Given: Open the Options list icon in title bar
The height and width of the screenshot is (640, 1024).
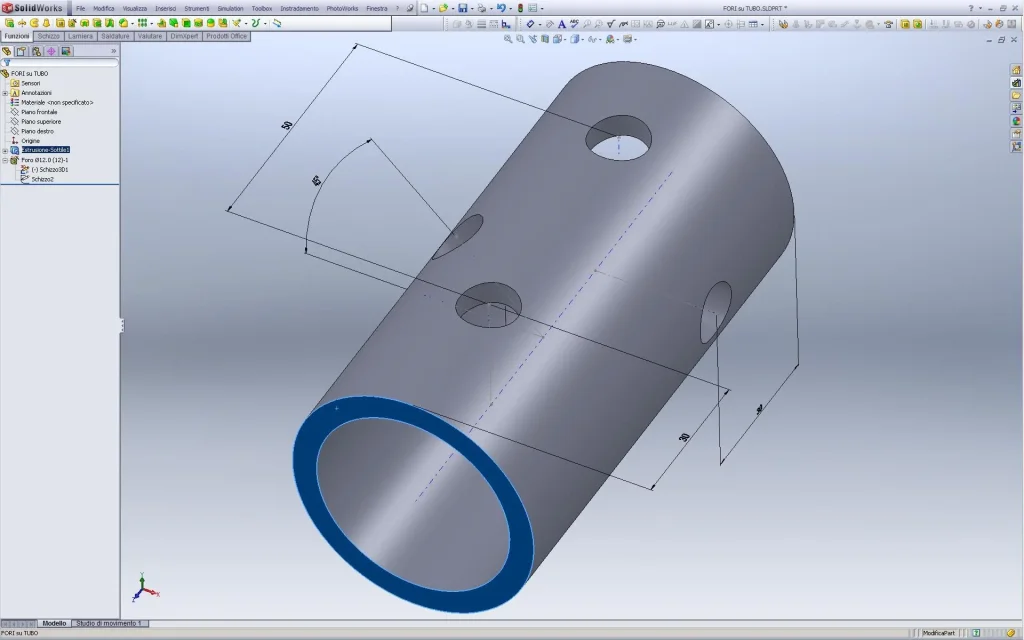Looking at the screenshot, I should point(533,8).
